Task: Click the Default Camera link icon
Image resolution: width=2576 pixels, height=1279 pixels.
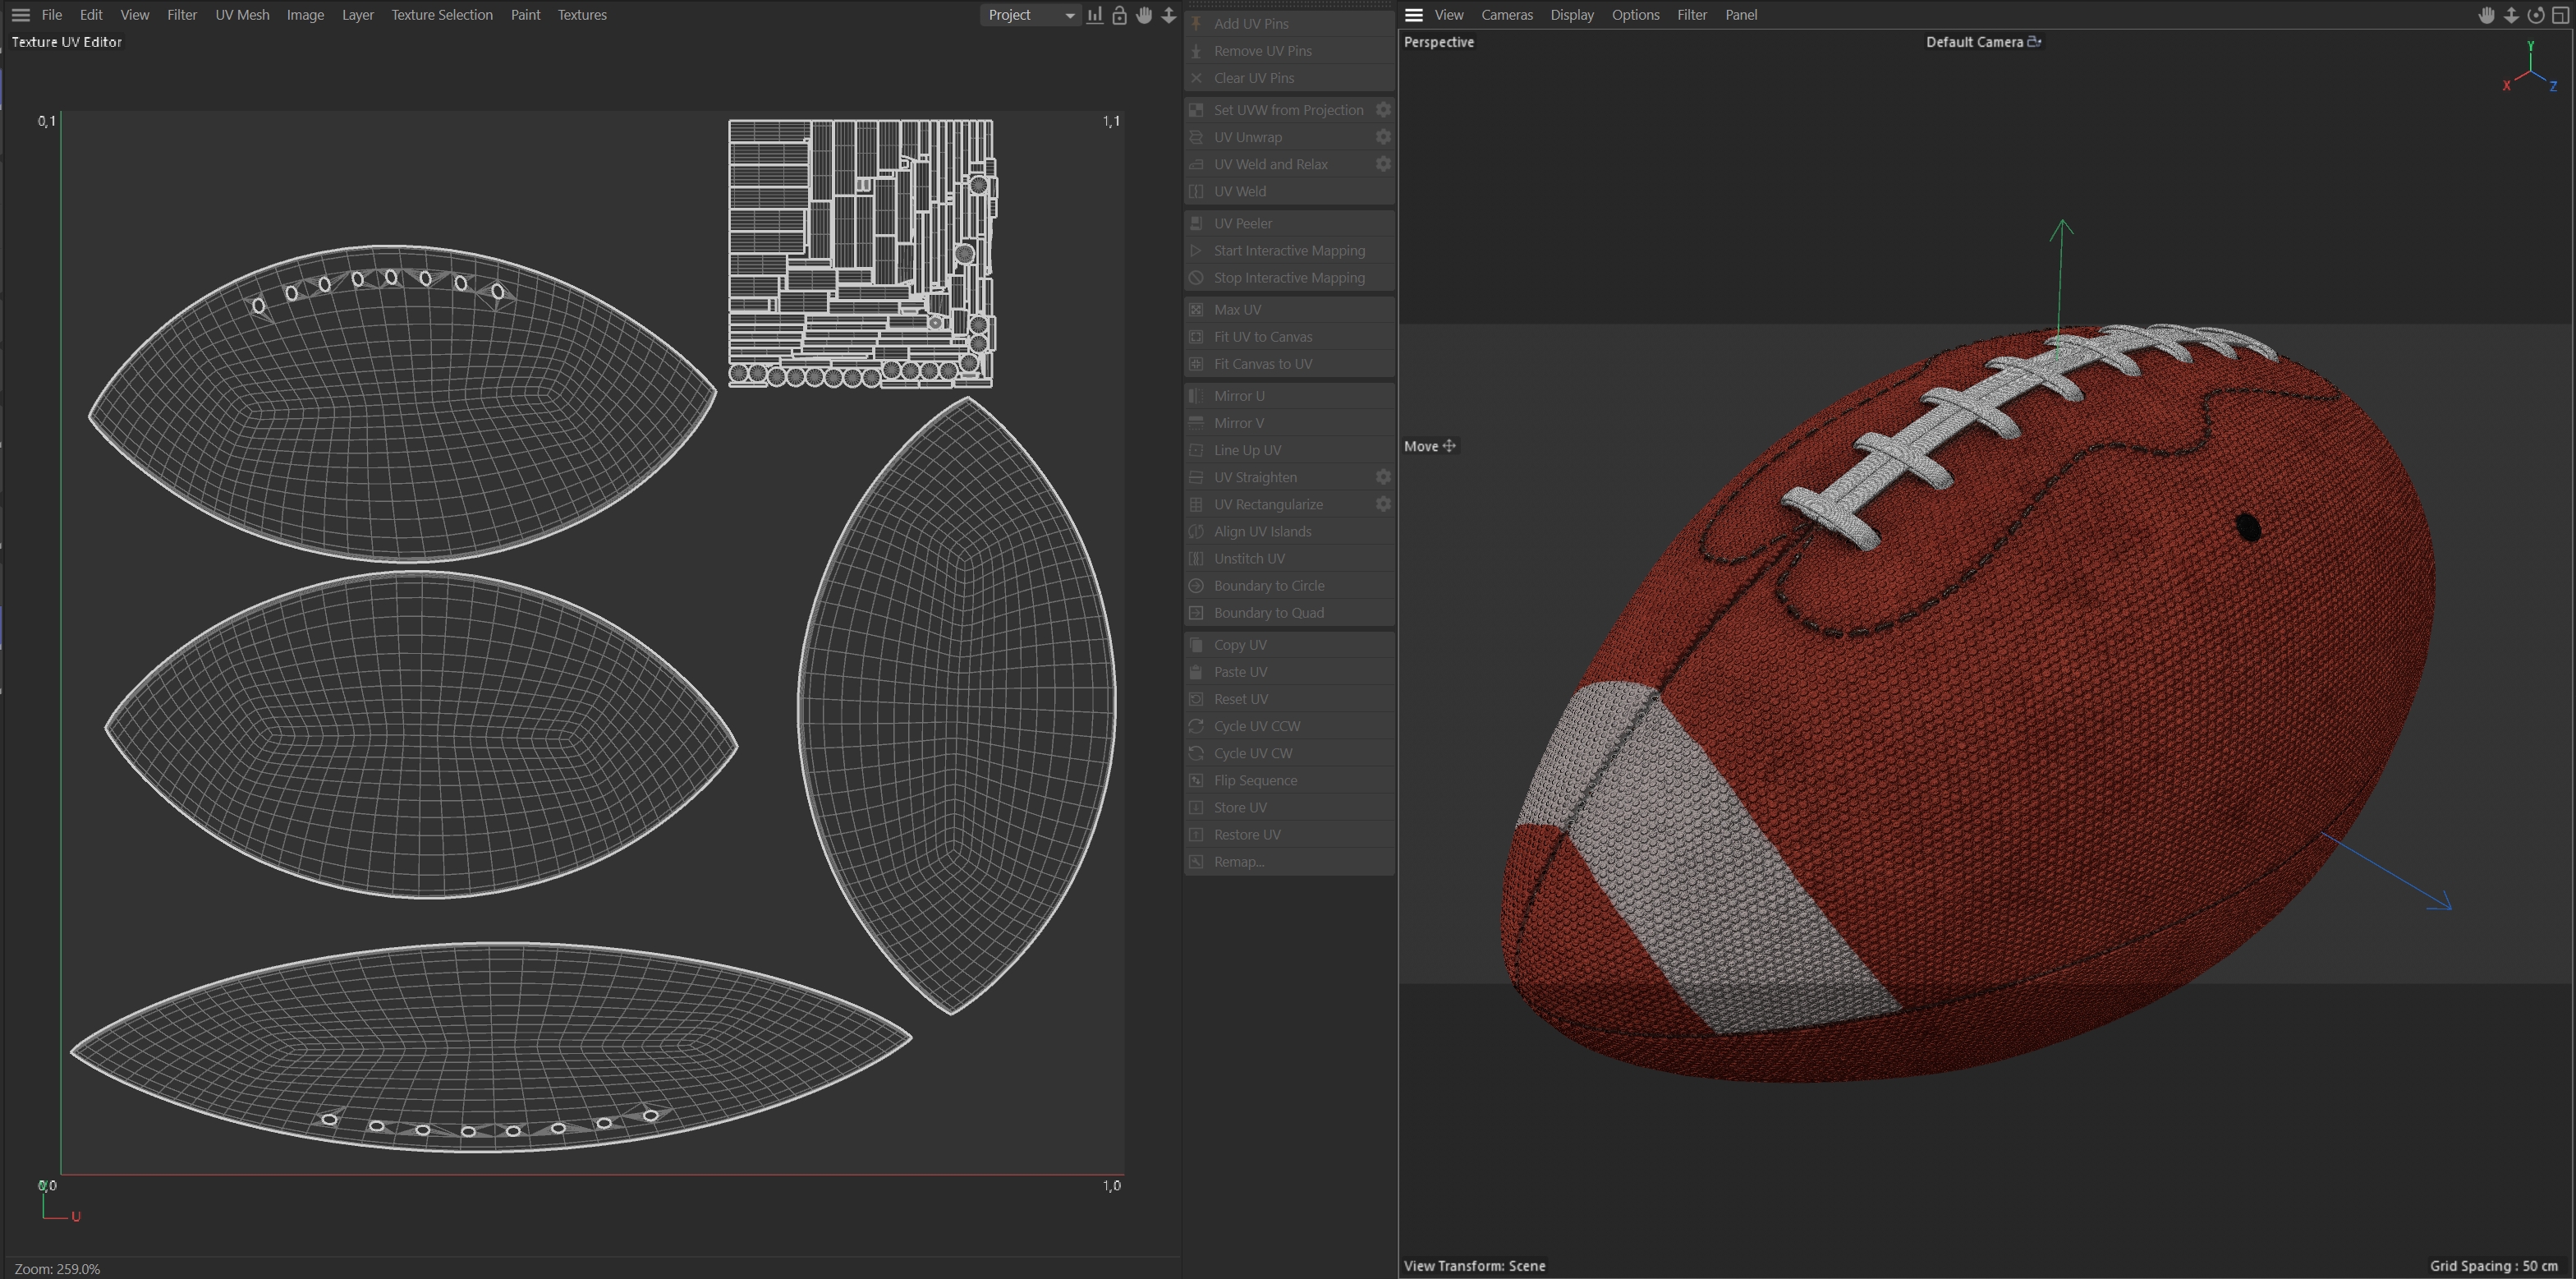Action: 2034,42
